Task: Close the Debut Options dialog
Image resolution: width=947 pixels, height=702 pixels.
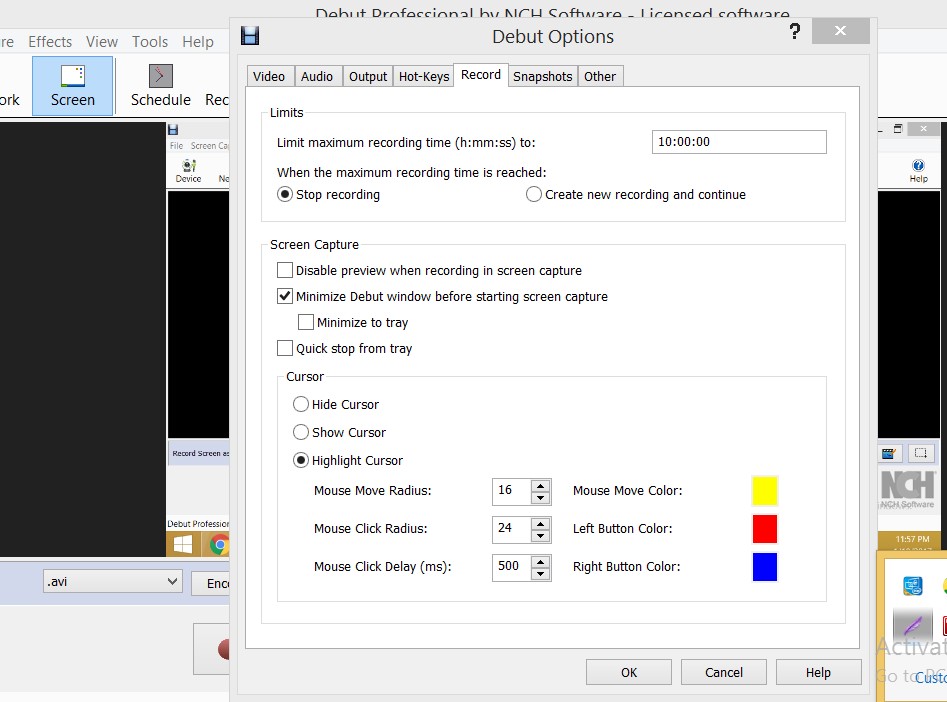Action: (840, 31)
